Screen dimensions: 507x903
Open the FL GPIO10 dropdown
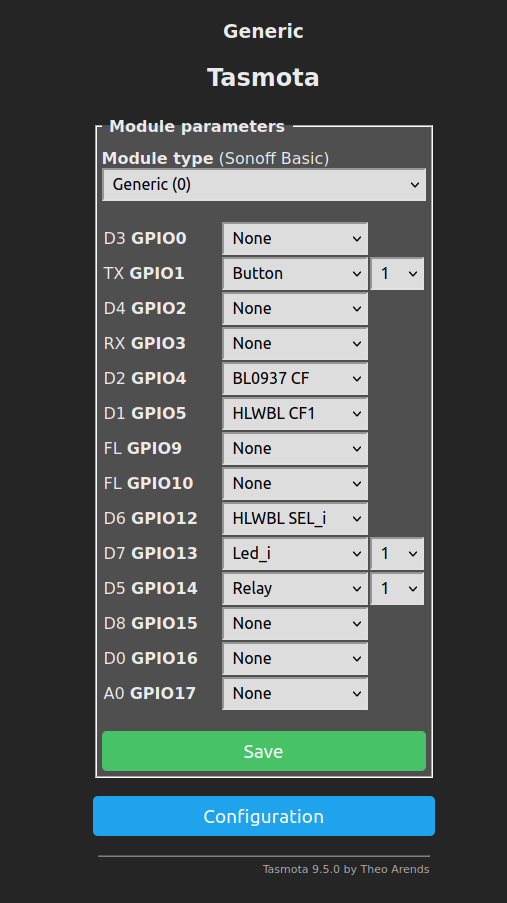click(295, 484)
